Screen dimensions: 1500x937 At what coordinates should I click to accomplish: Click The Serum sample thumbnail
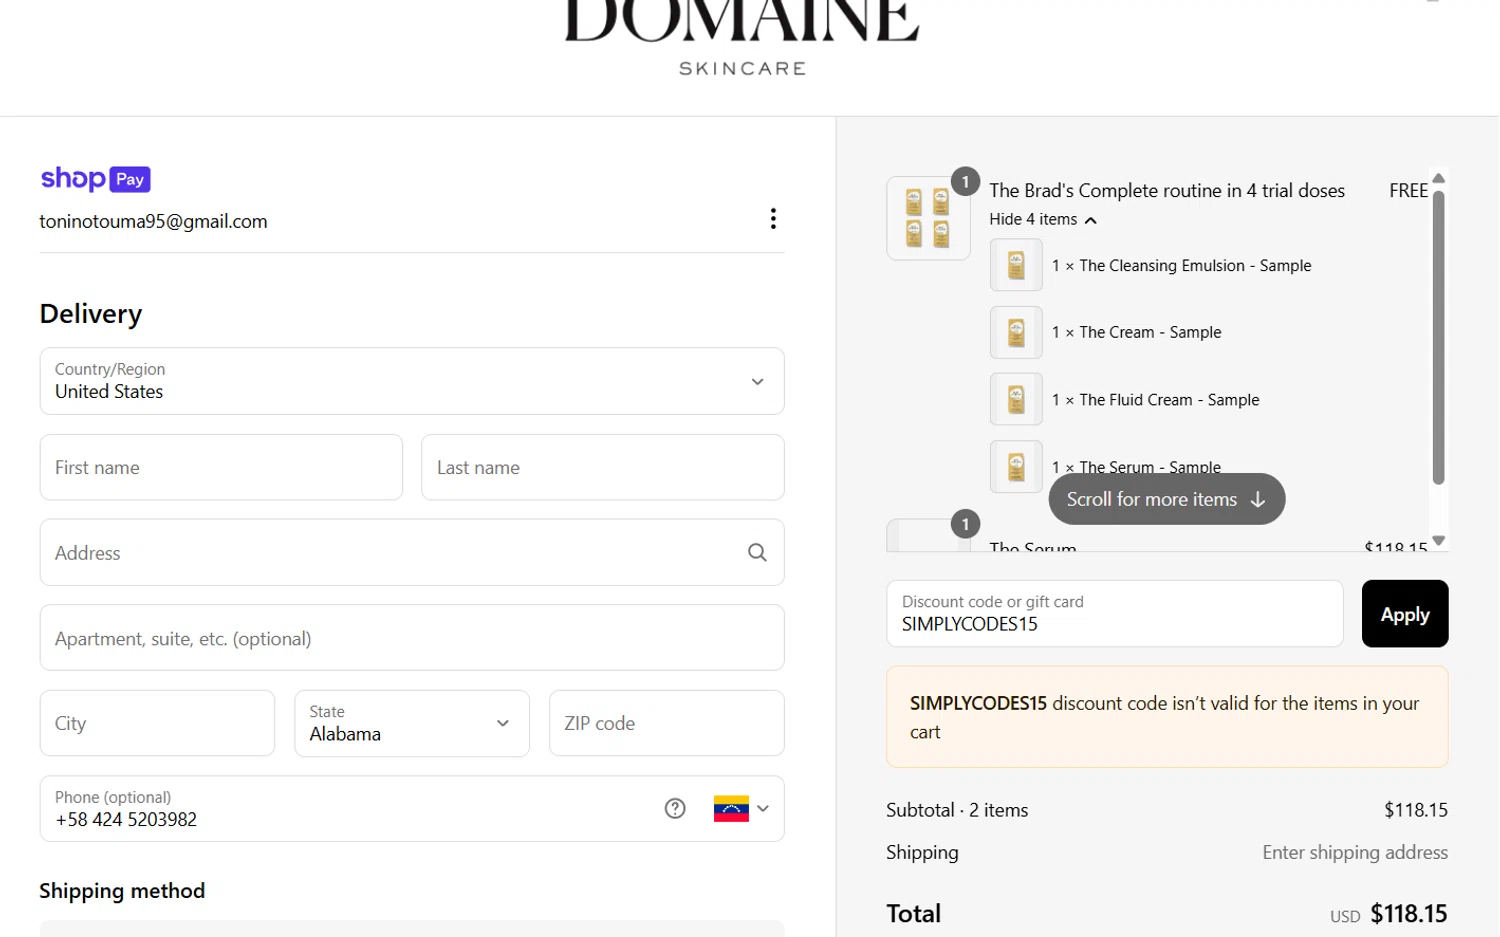[x=1016, y=466]
